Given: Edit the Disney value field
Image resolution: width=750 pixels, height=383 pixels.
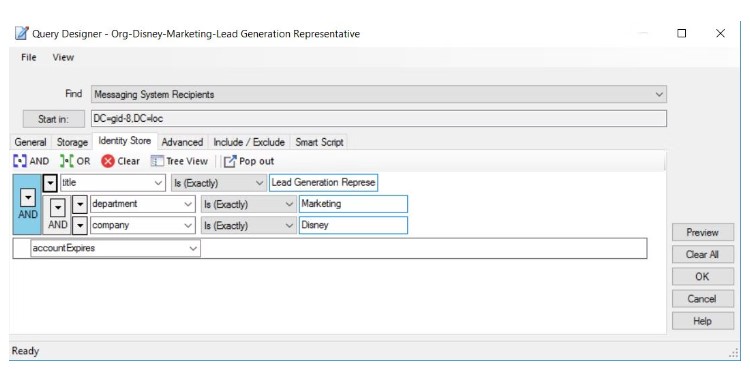Looking at the screenshot, I should tap(353, 225).
